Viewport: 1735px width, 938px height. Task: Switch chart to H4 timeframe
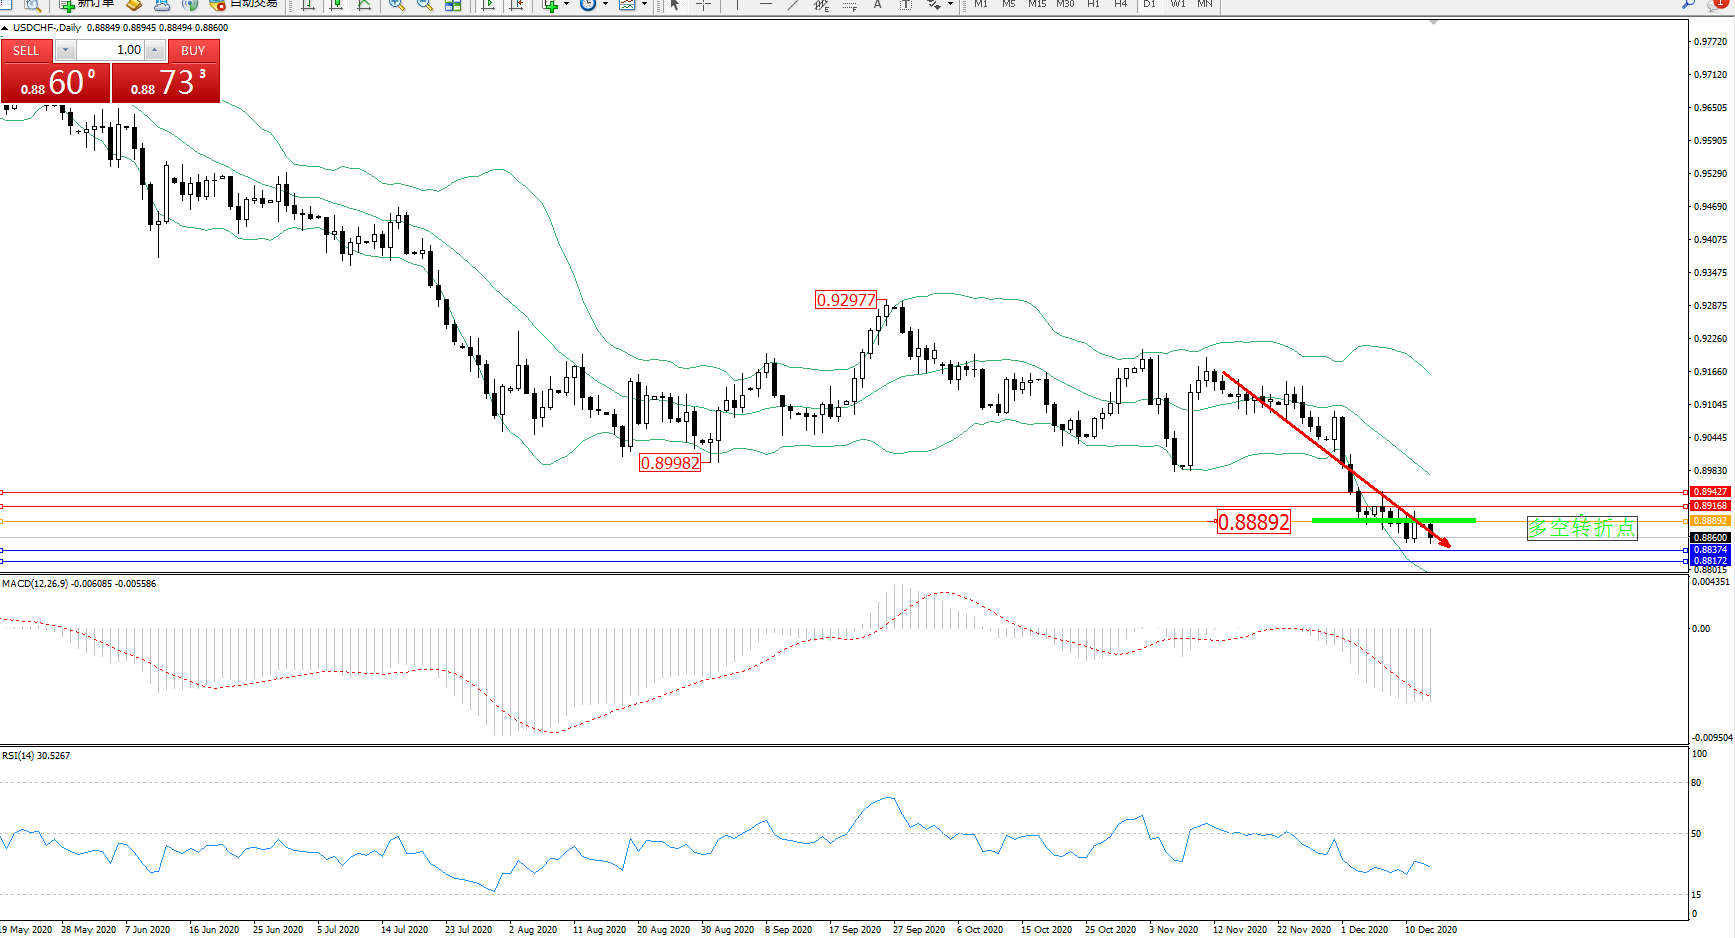1121,5
